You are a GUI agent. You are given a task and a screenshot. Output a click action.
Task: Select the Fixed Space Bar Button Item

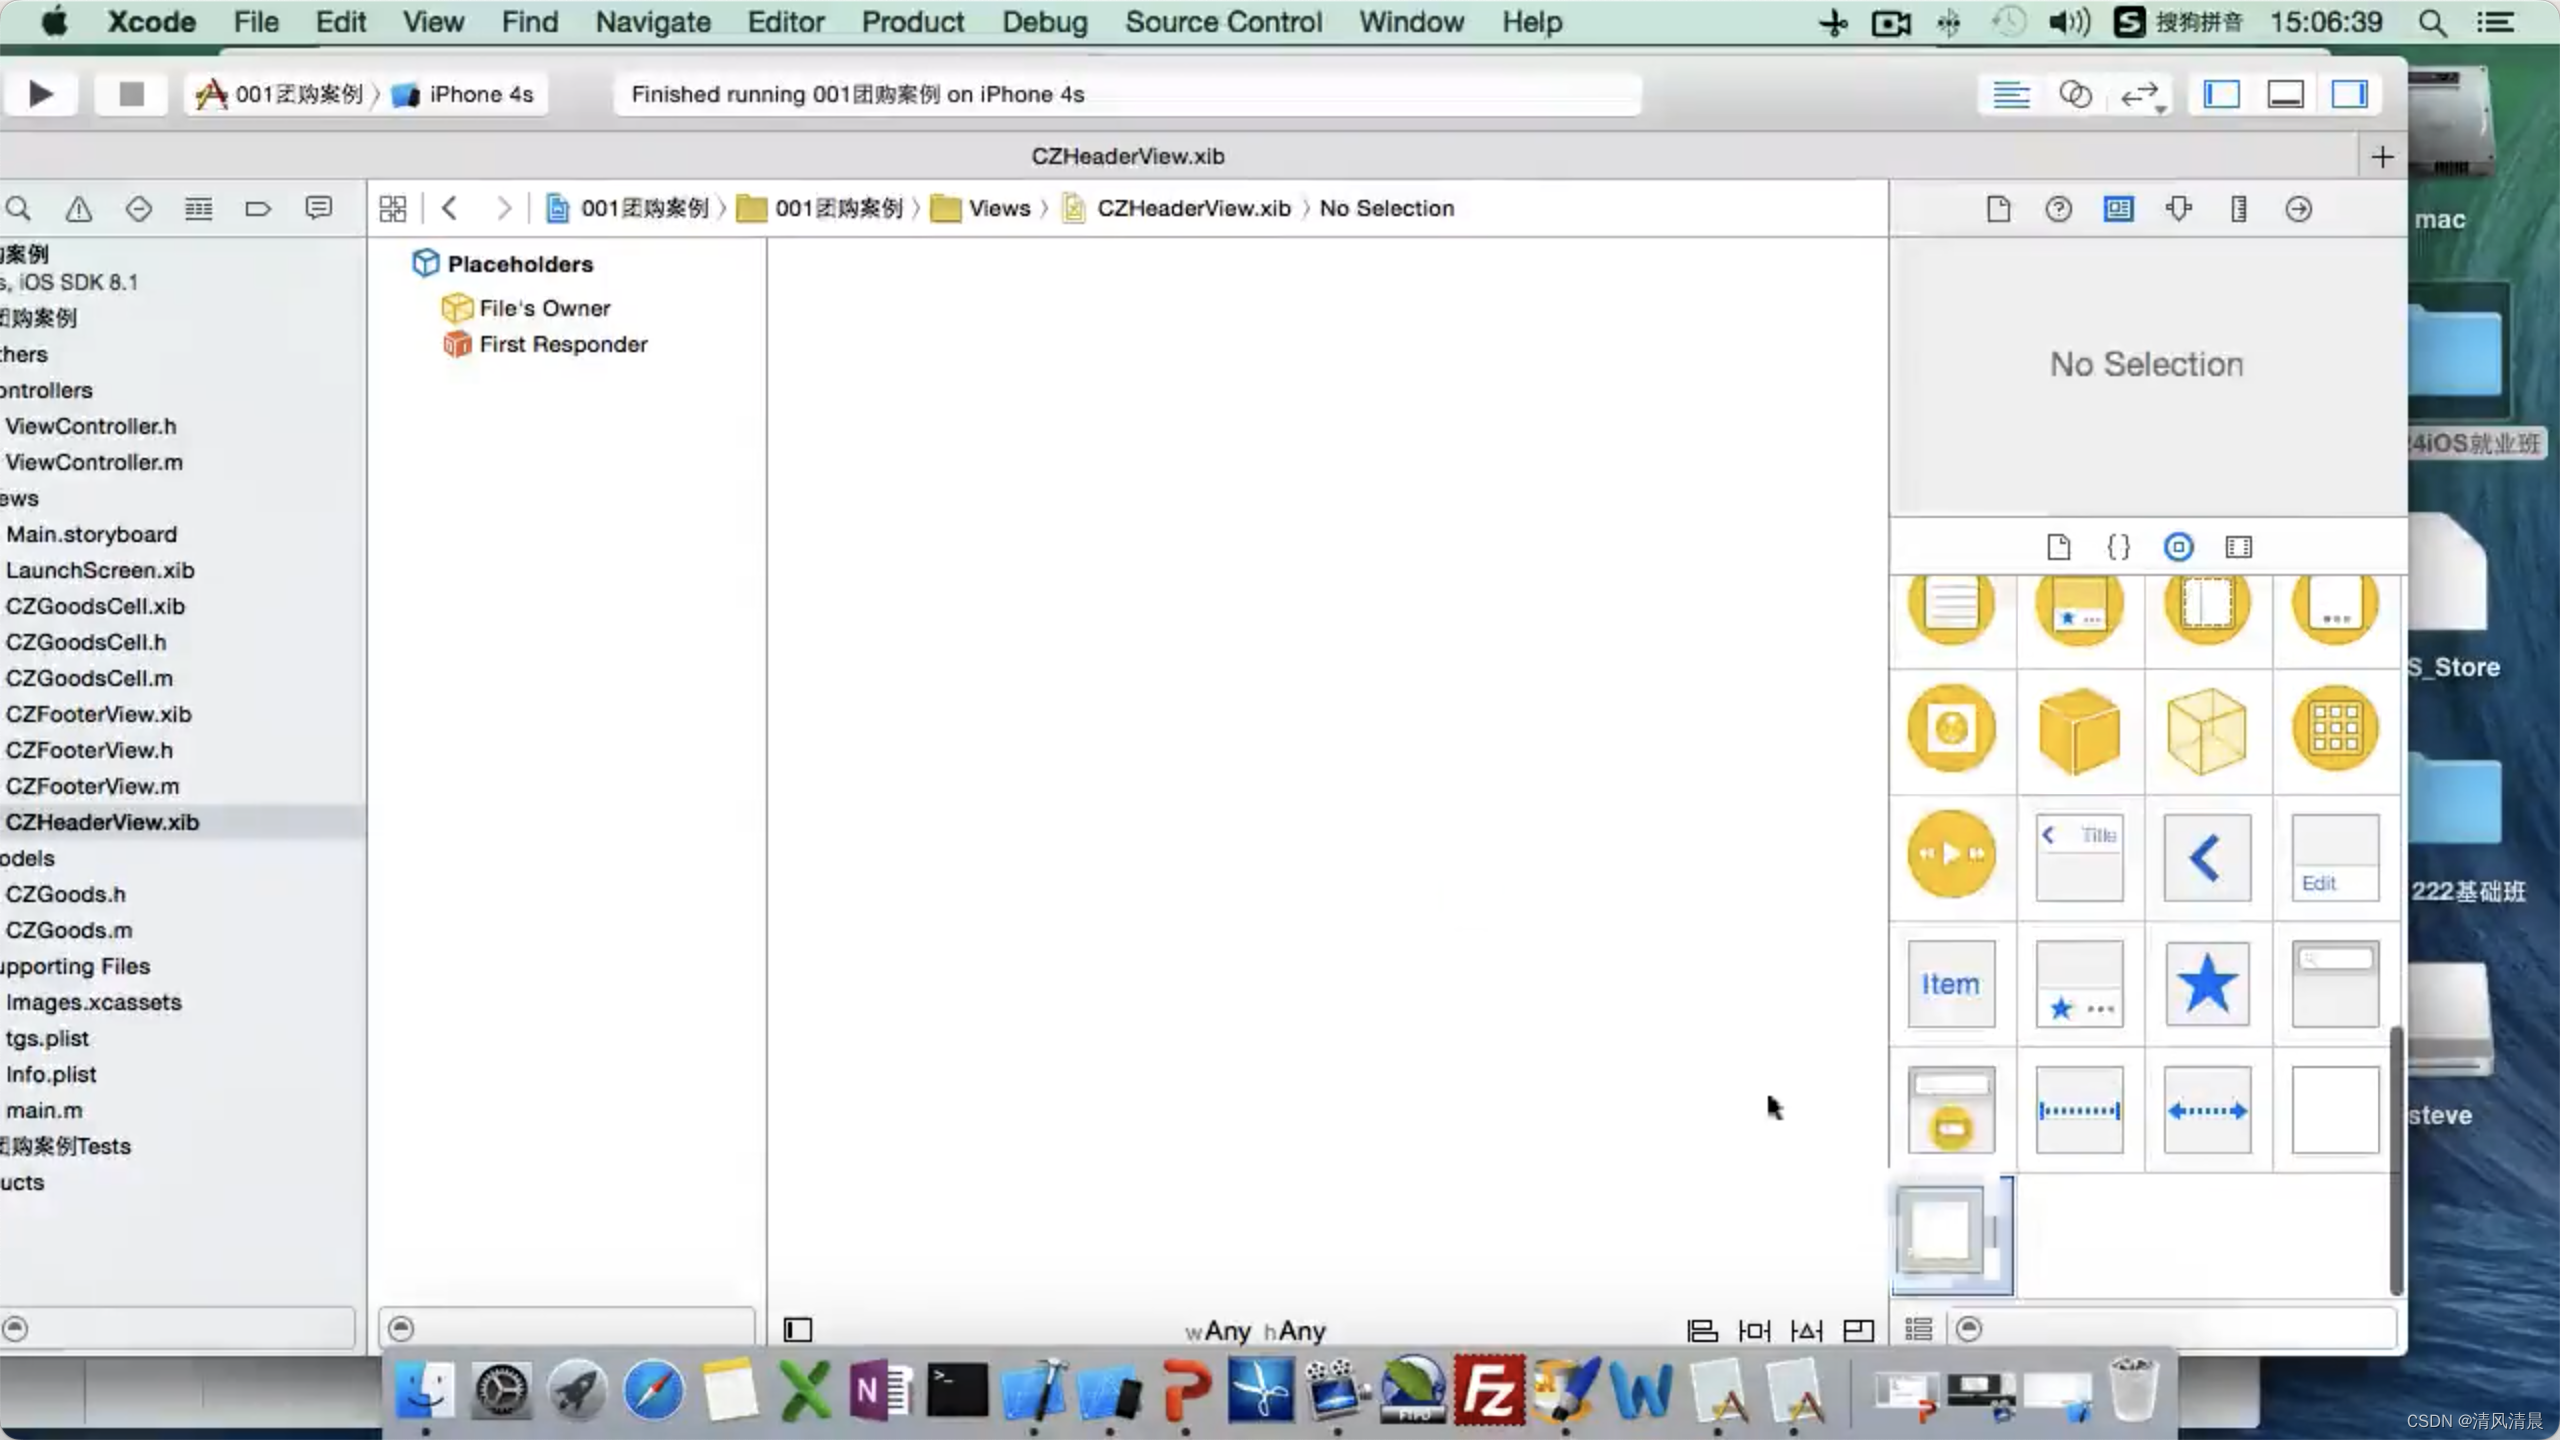click(2079, 1110)
